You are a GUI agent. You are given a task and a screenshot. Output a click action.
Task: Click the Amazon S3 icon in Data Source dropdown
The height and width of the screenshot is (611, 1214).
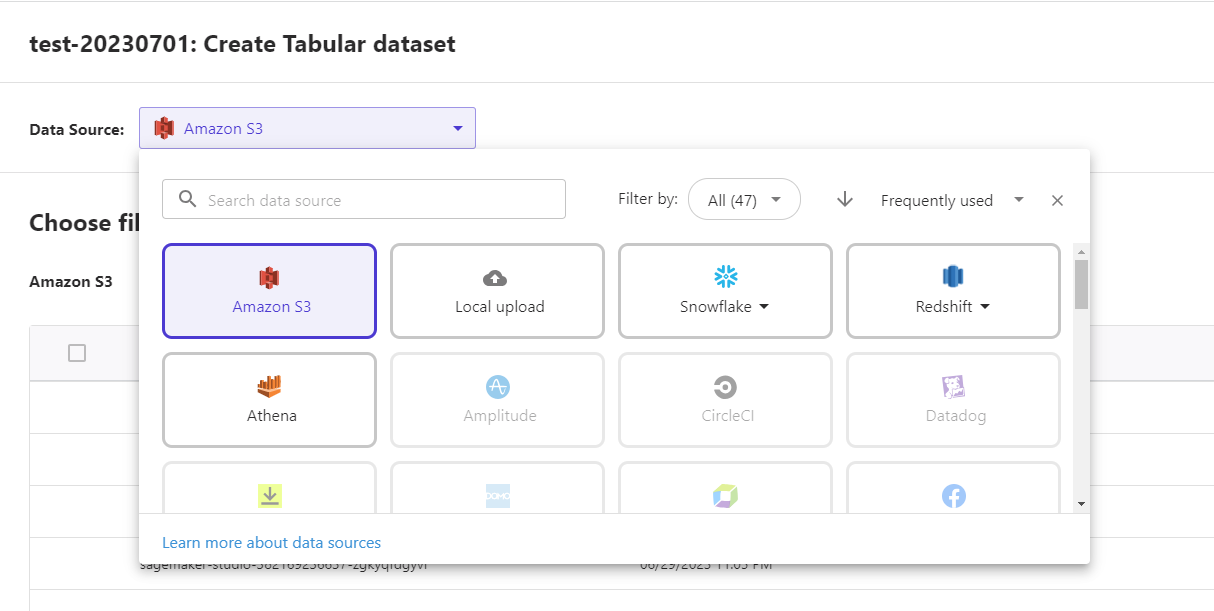(x=164, y=128)
